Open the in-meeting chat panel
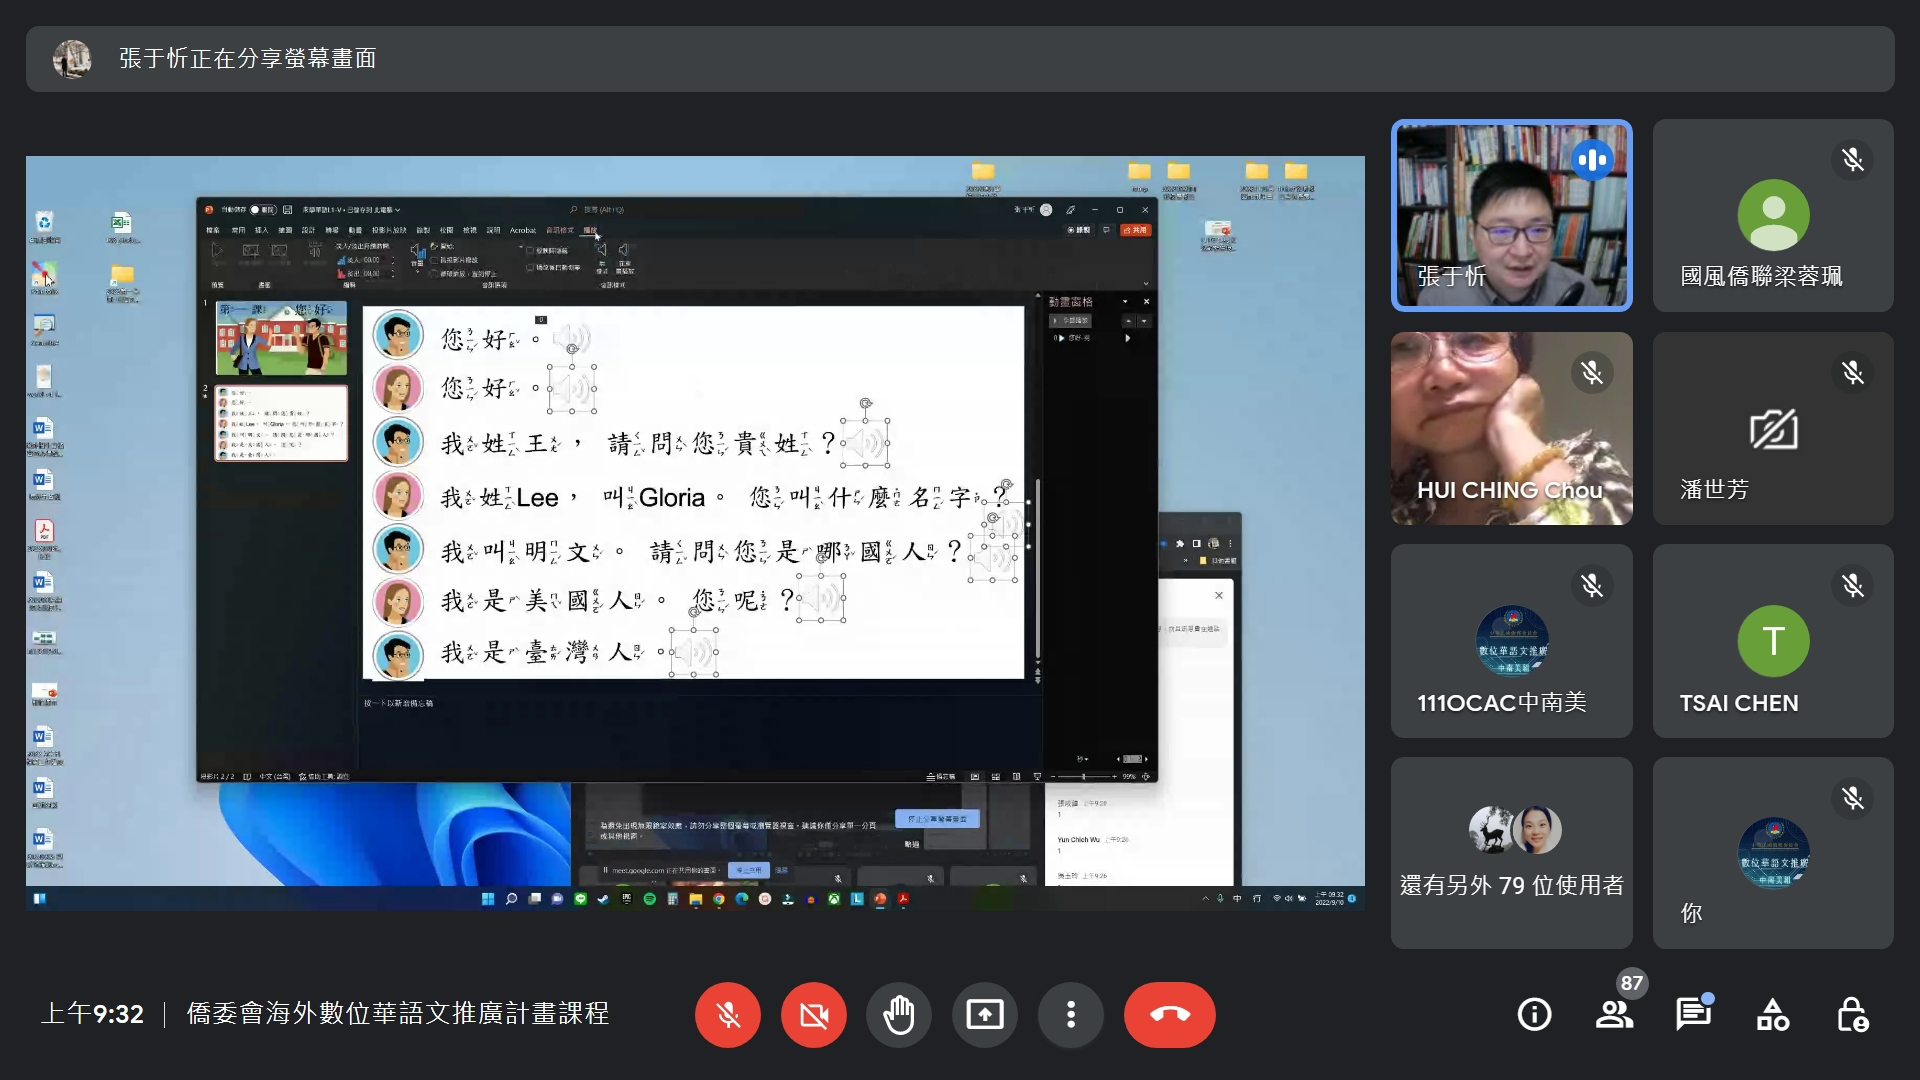1920x1080 pixels. coord(1694,1014)
